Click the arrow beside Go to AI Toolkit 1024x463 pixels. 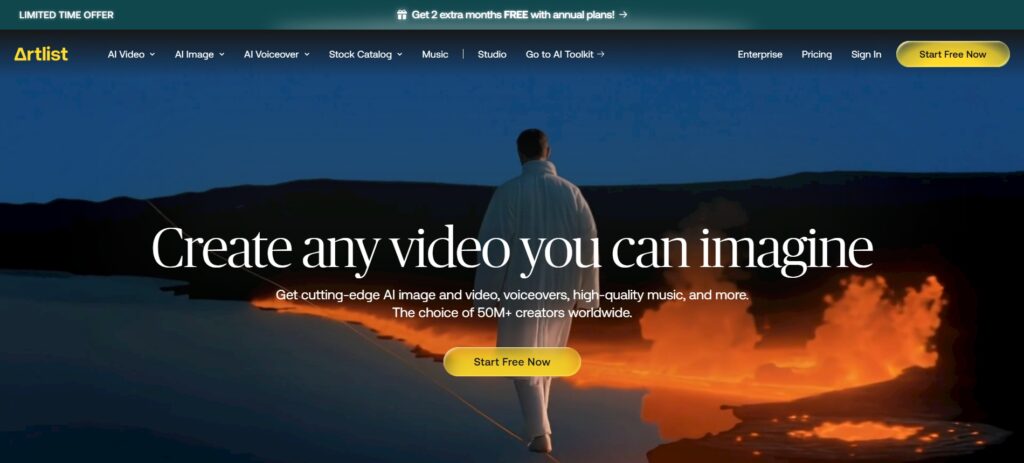coord(600,54)
